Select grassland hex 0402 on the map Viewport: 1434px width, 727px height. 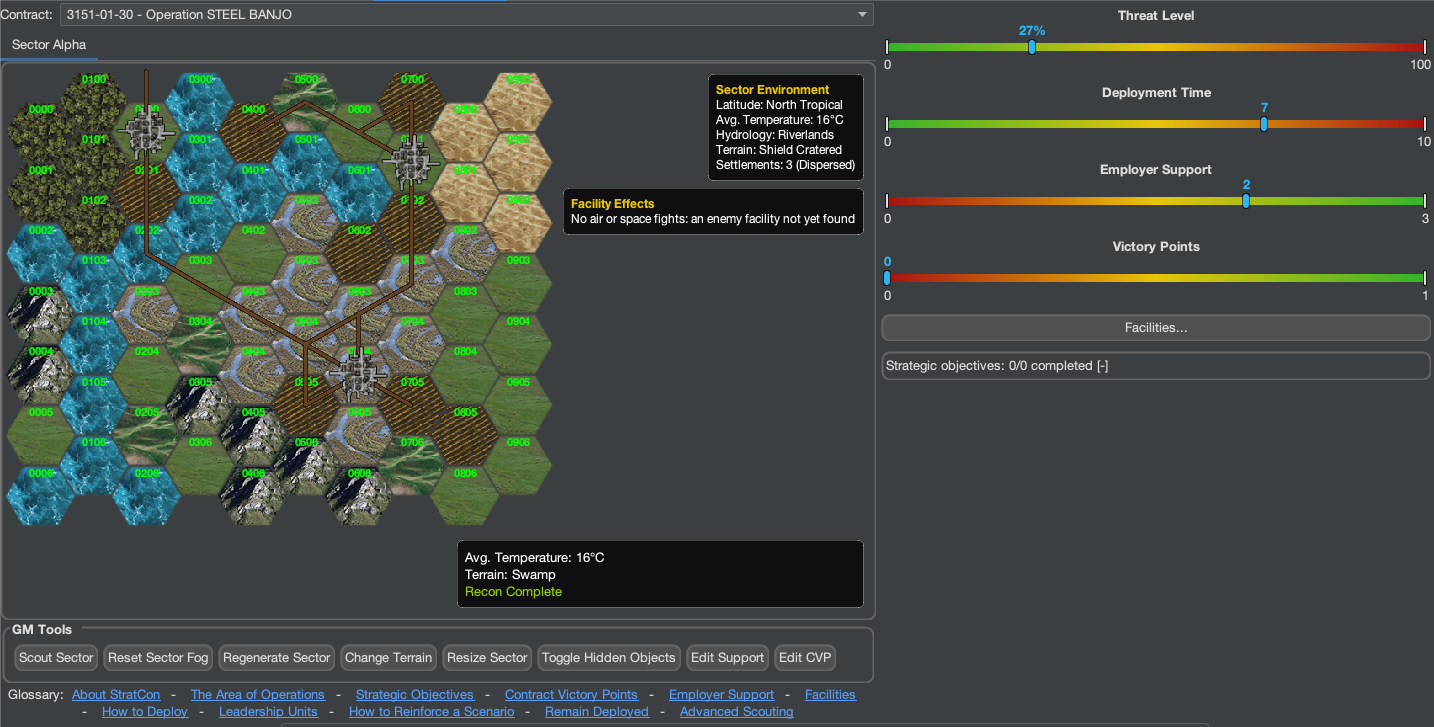pos(253,252)
